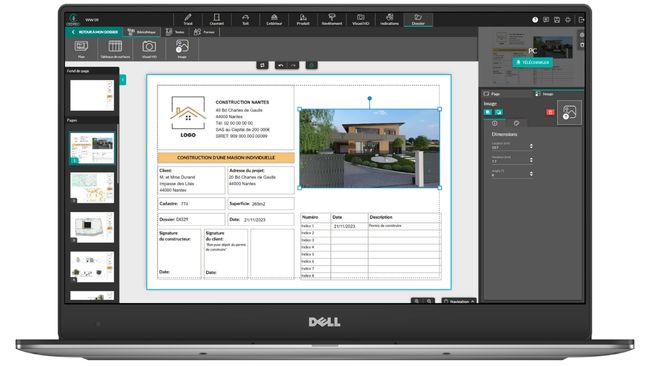Click the undo arrow above the page
650x366 pixels.
coord(281,65)
